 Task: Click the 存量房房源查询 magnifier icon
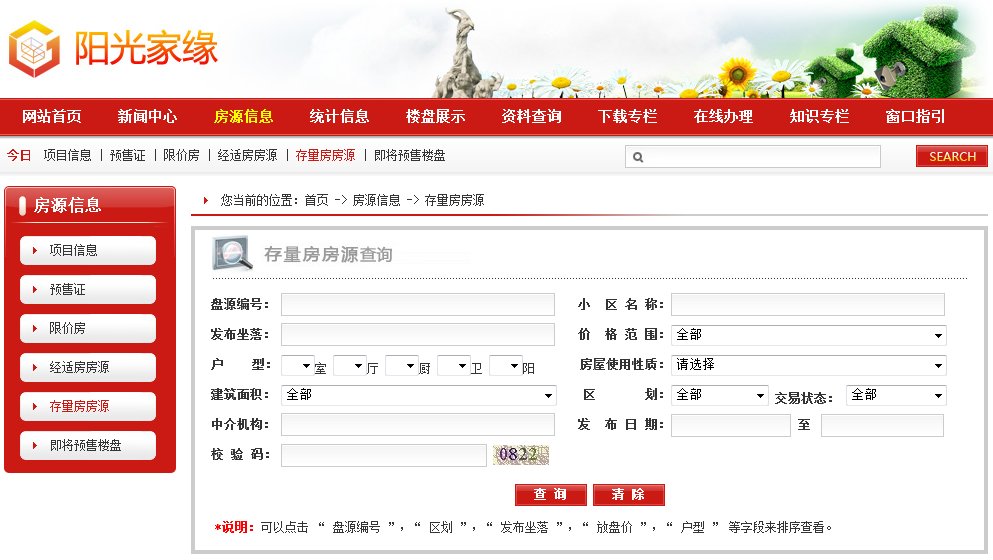(232, 253)
